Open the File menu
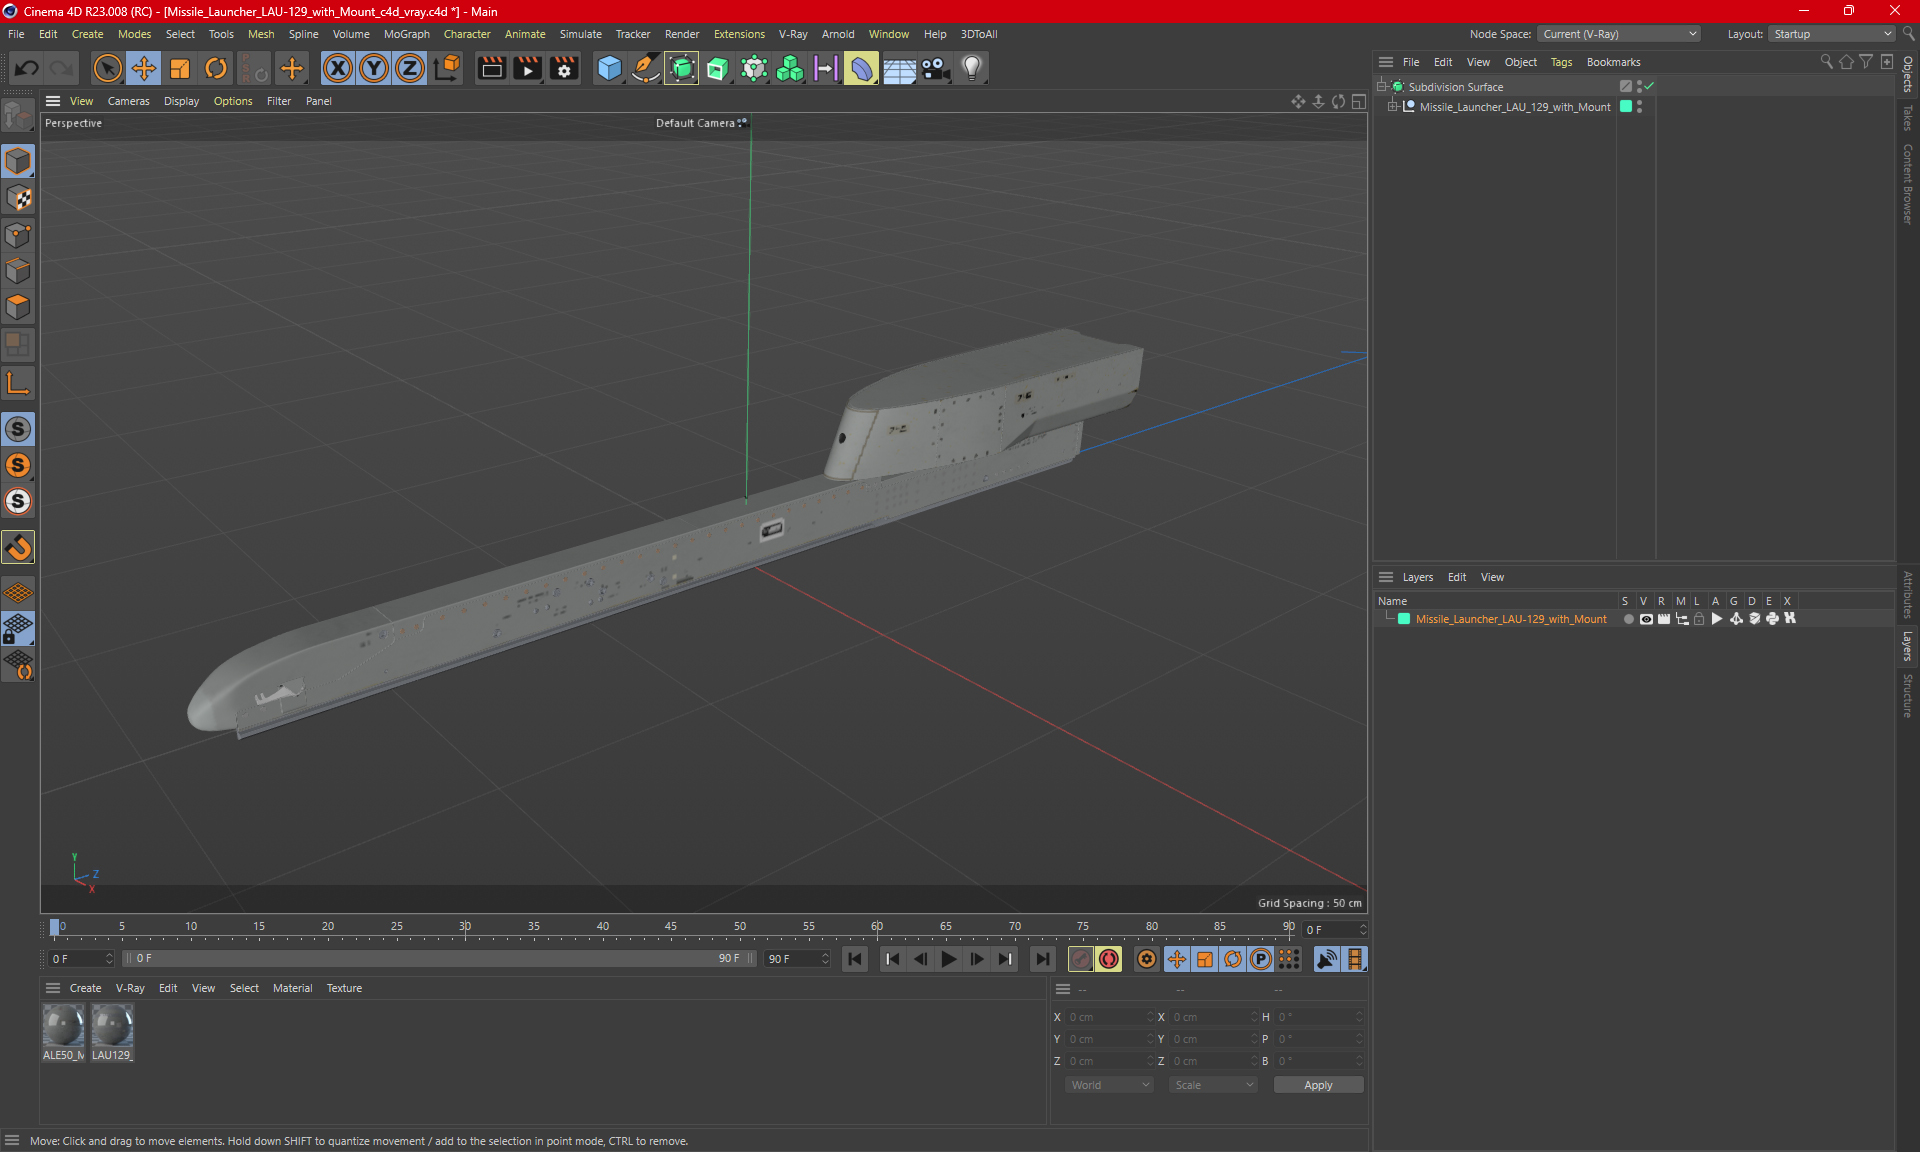This screenshot has height=1152, width=1920. pos(16,34)
